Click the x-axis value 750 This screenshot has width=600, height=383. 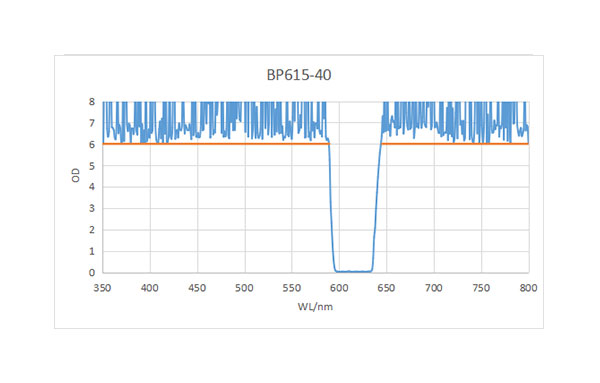click(x=481, y=288)
